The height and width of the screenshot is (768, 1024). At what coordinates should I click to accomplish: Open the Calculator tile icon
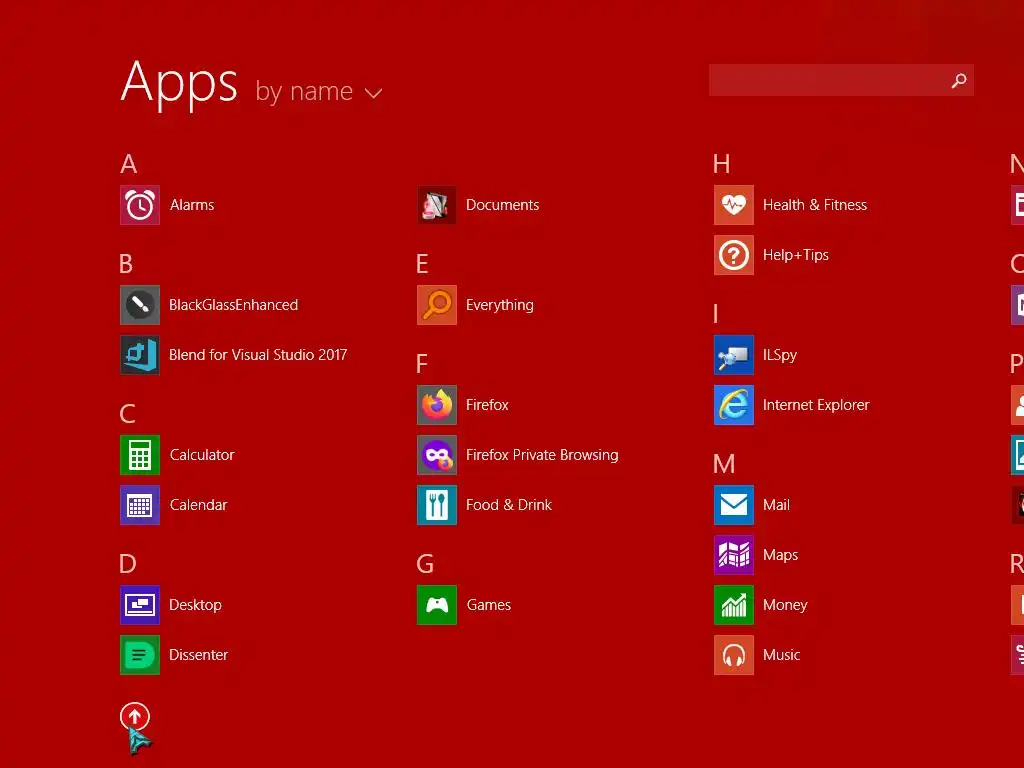click(x=140, y=455)
